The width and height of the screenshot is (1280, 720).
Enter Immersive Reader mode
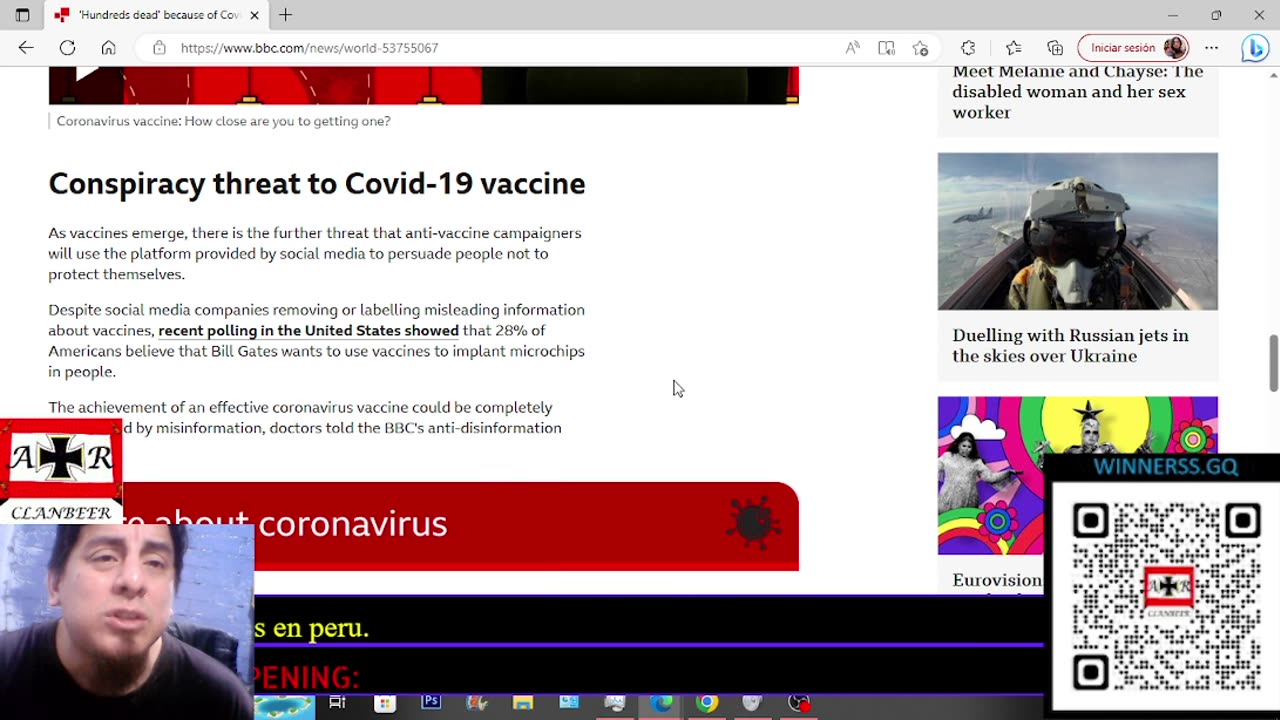click(886, 48)
